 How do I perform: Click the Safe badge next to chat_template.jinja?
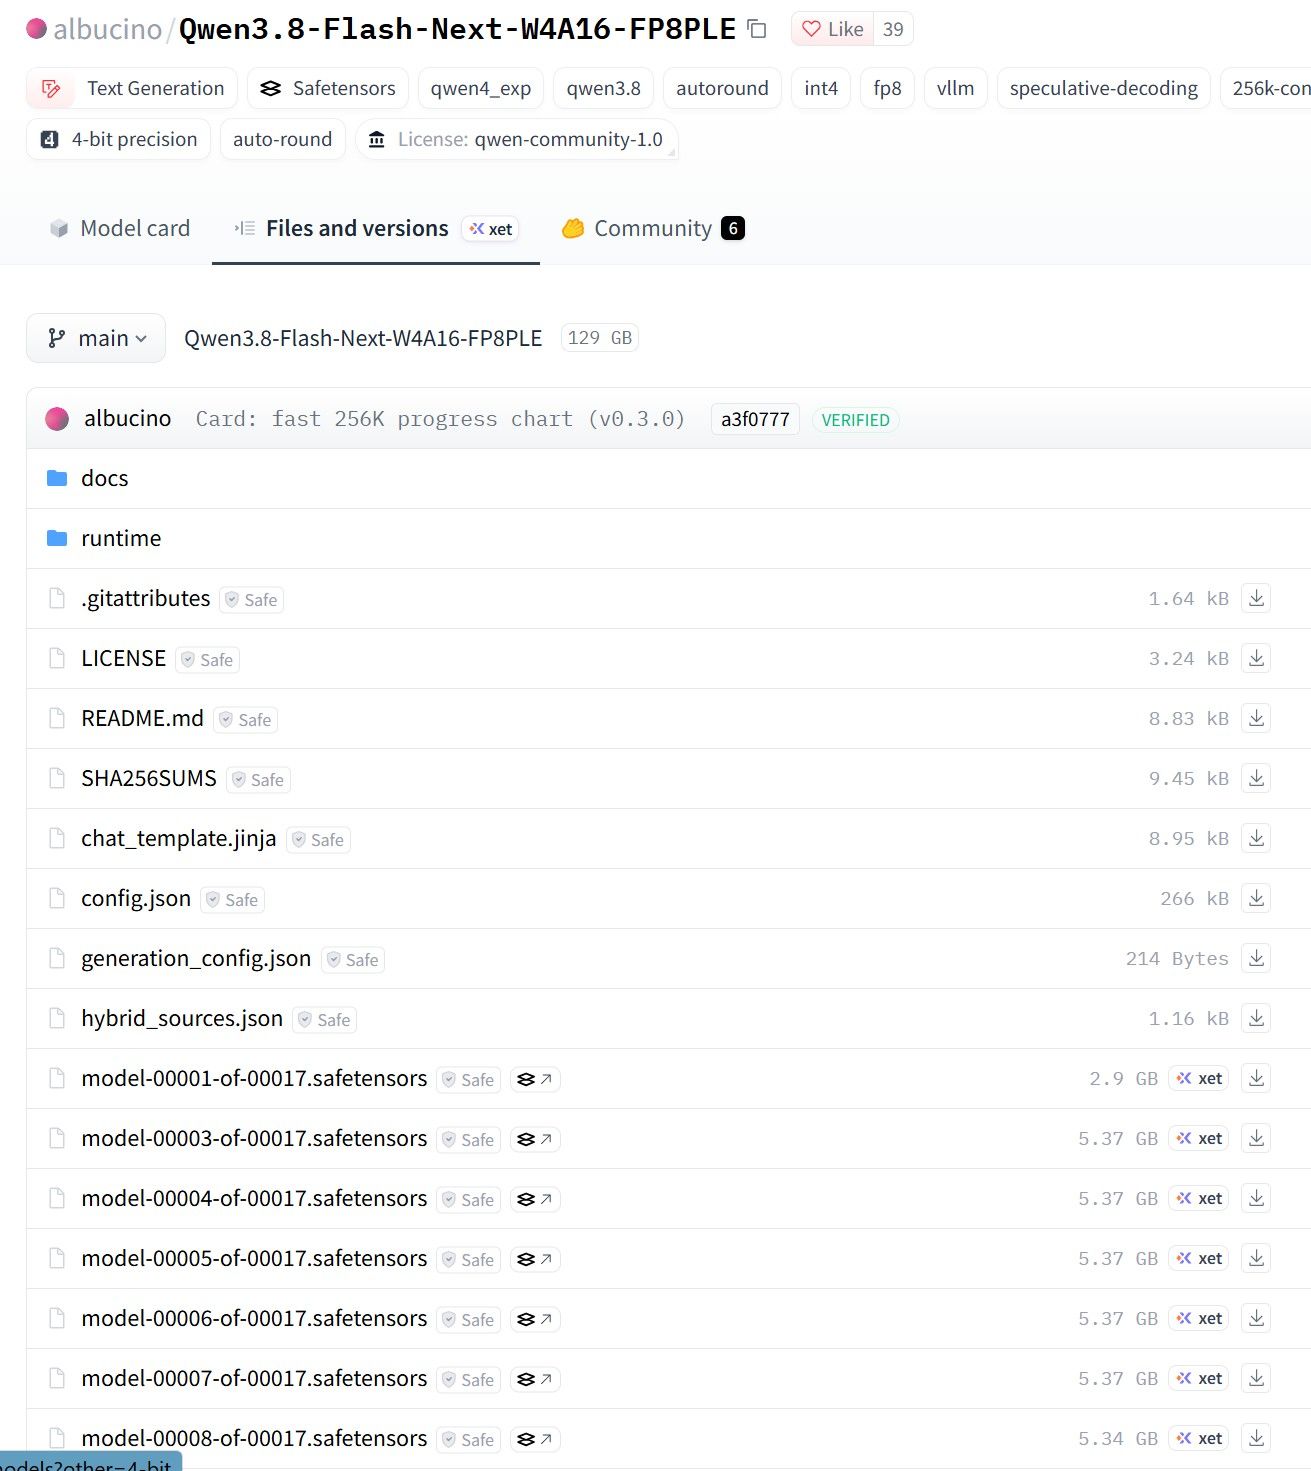[318, 840]
